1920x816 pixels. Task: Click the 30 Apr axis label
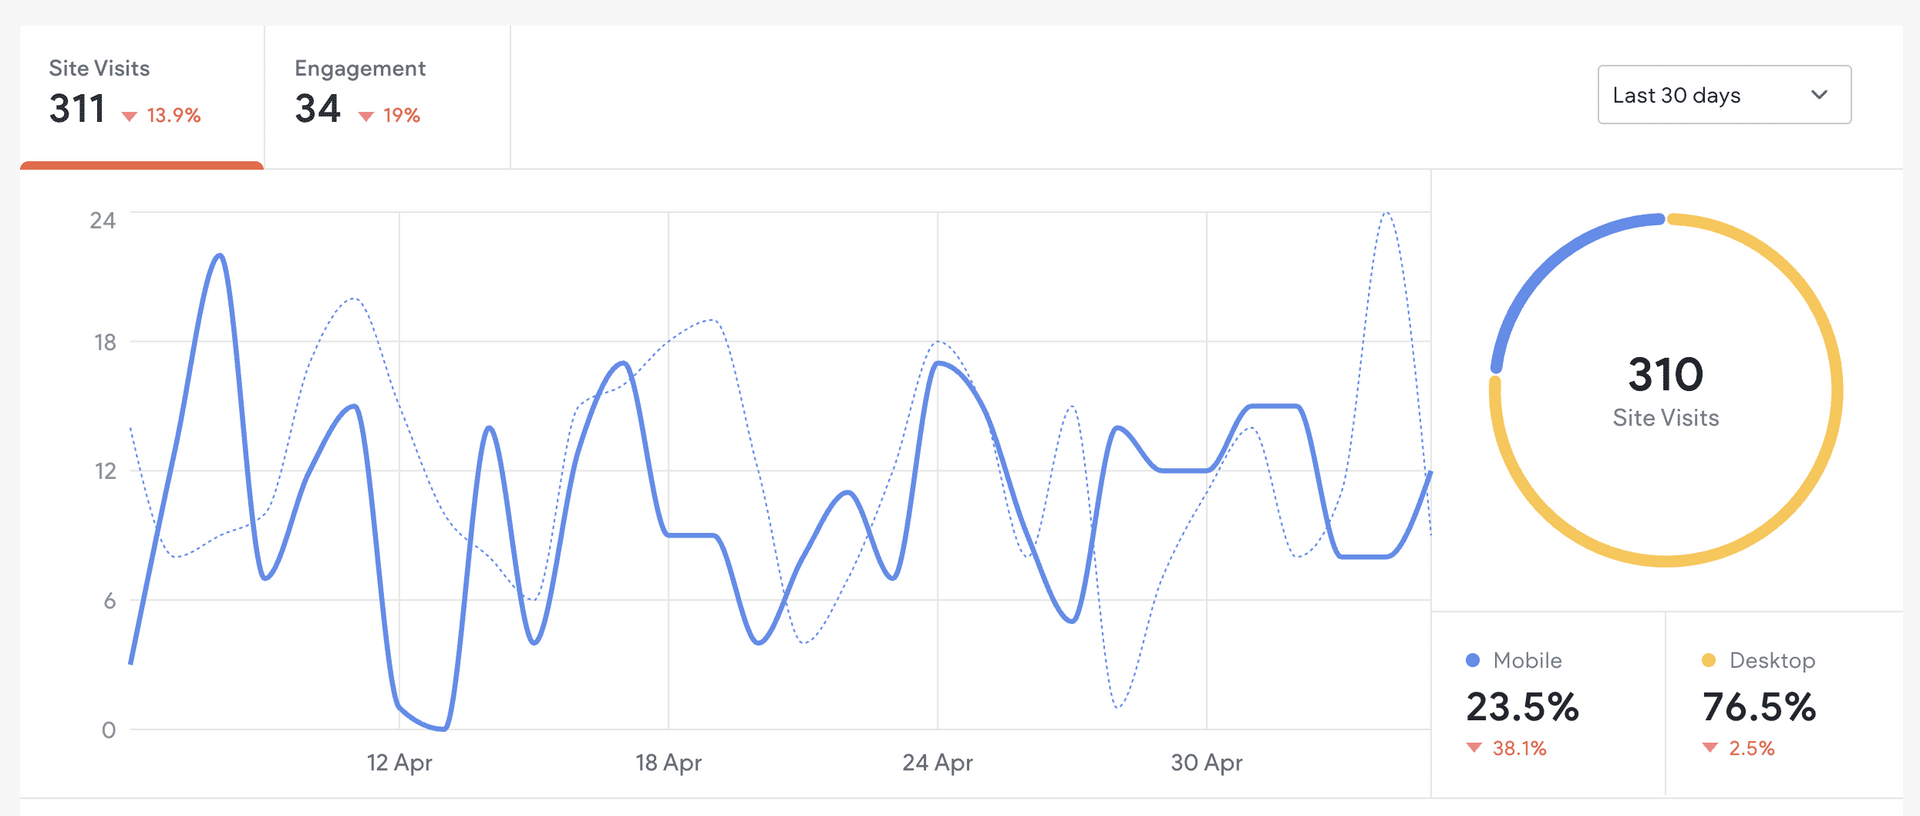click(x=1206, y=763)
